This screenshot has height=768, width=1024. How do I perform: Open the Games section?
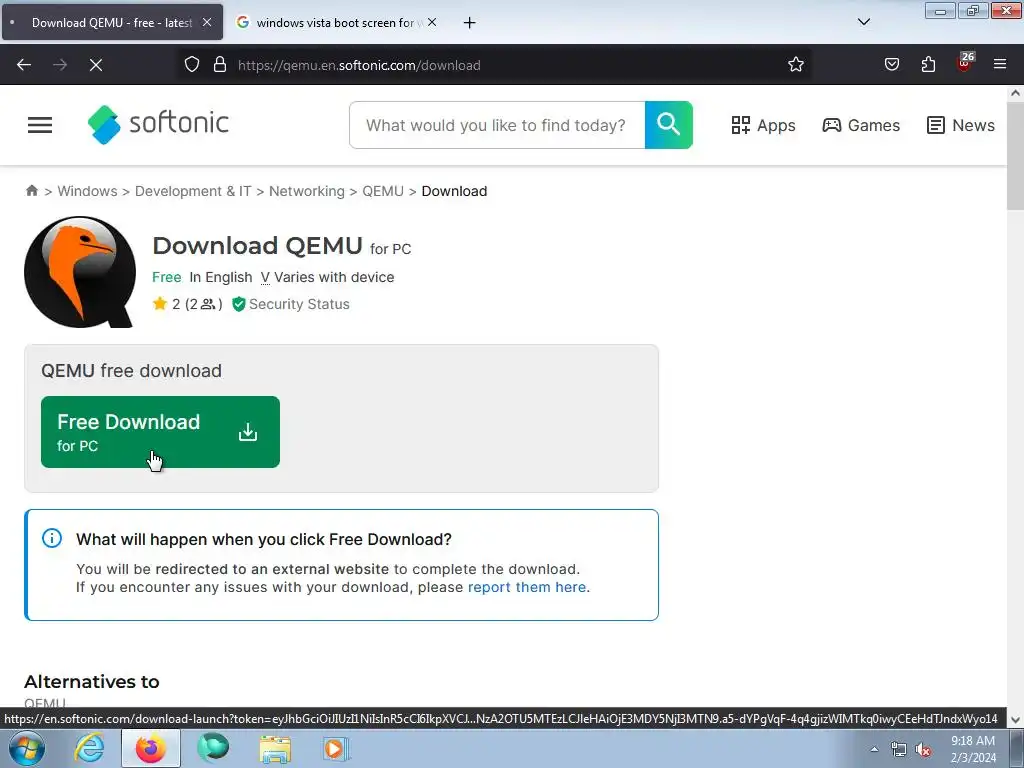[x=861, y=125]
